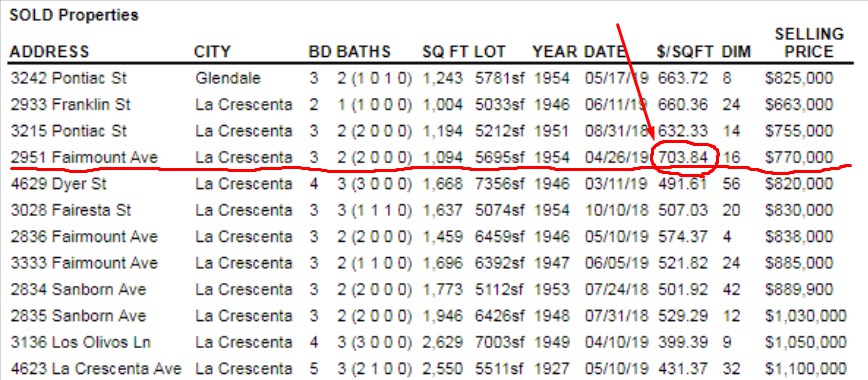The width and height of the screenshot is (868, 380).
Task: Select the 3215 Pontiac St address
Action: click(69, 131)
